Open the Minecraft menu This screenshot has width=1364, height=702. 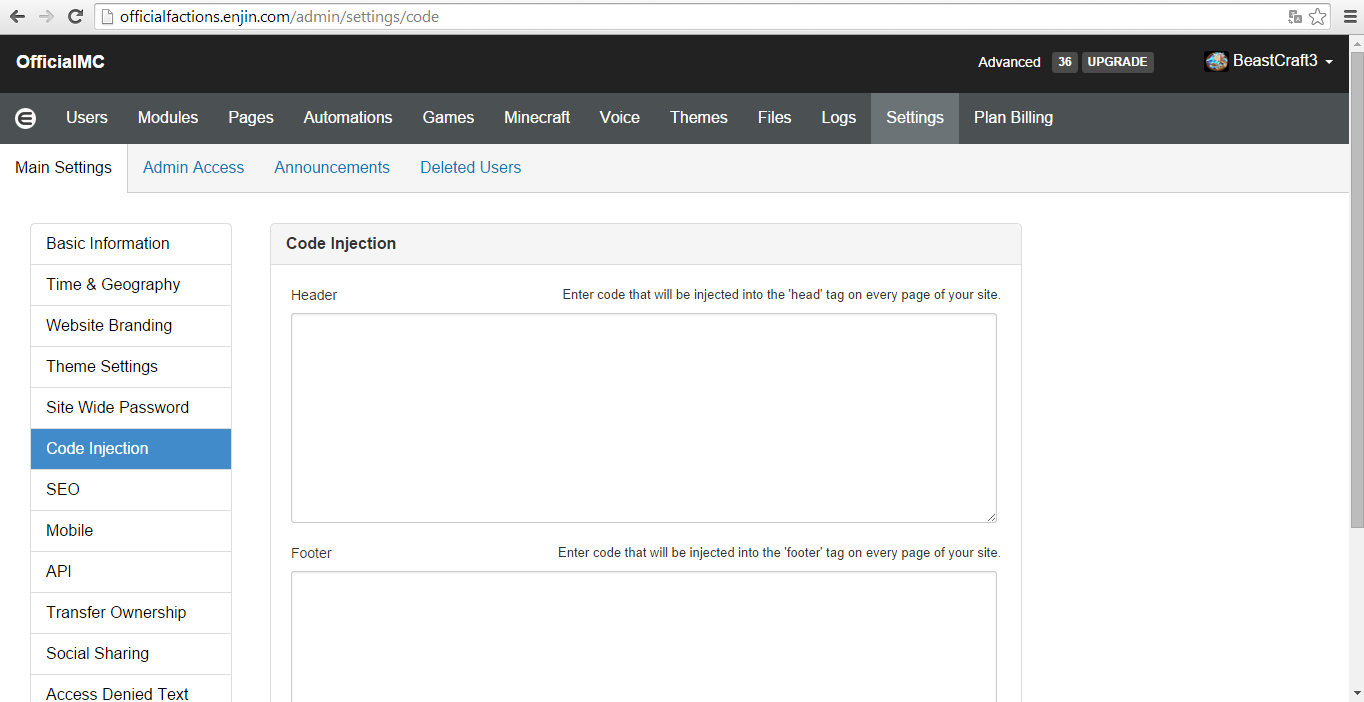(x=537, y=118)
